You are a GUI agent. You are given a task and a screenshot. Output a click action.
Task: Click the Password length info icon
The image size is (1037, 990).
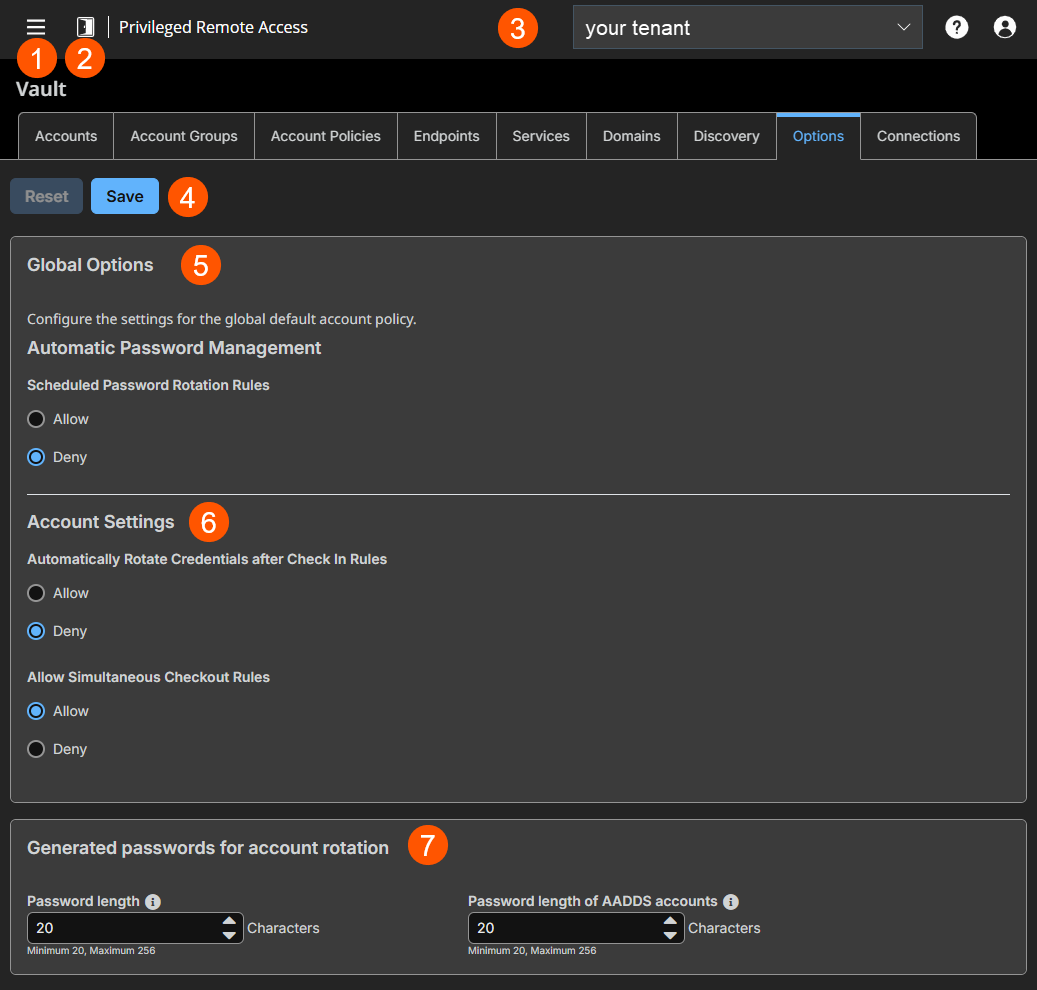coord(152,901)
